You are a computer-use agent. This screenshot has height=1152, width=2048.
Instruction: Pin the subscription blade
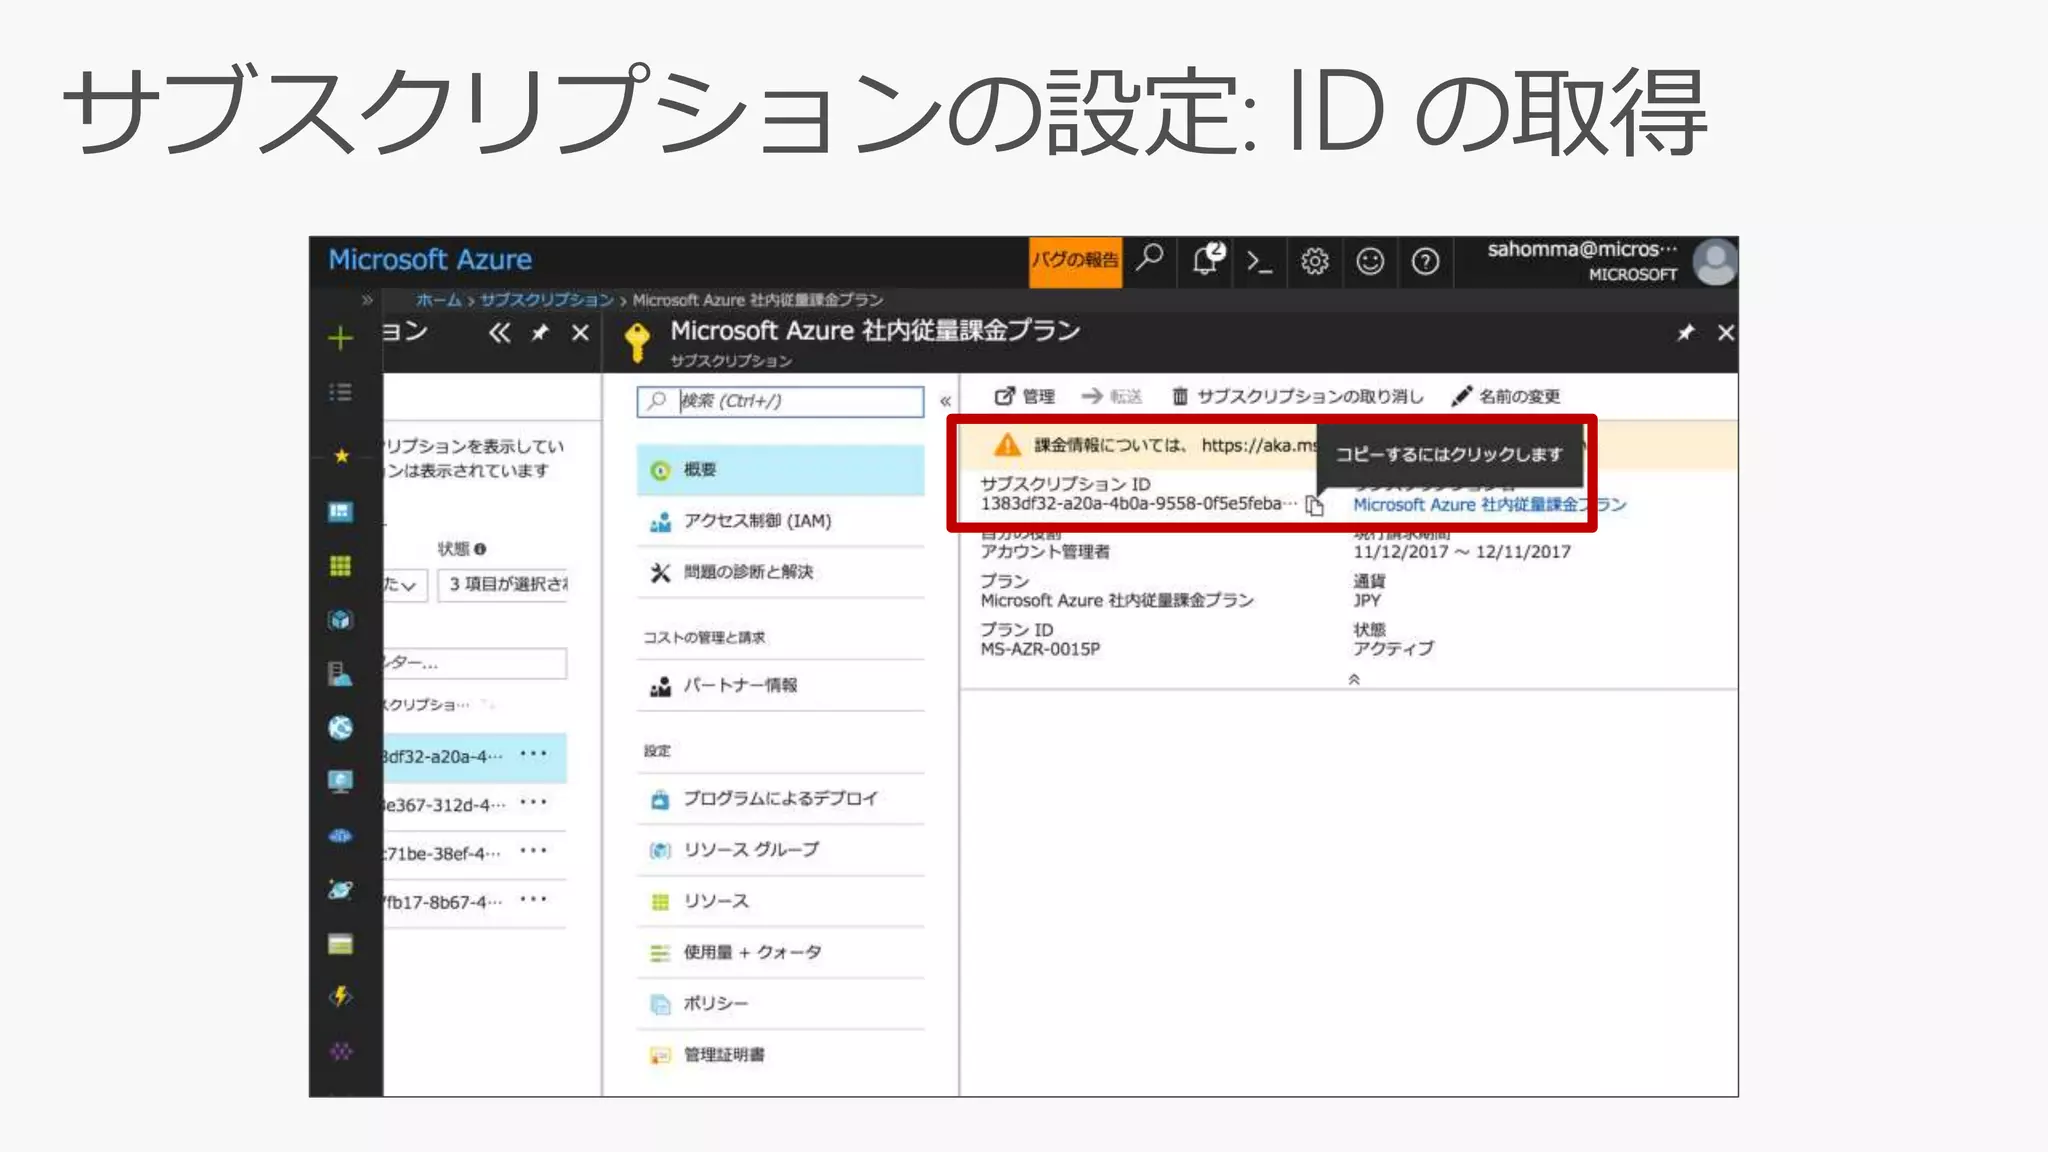pos(1685,333)
